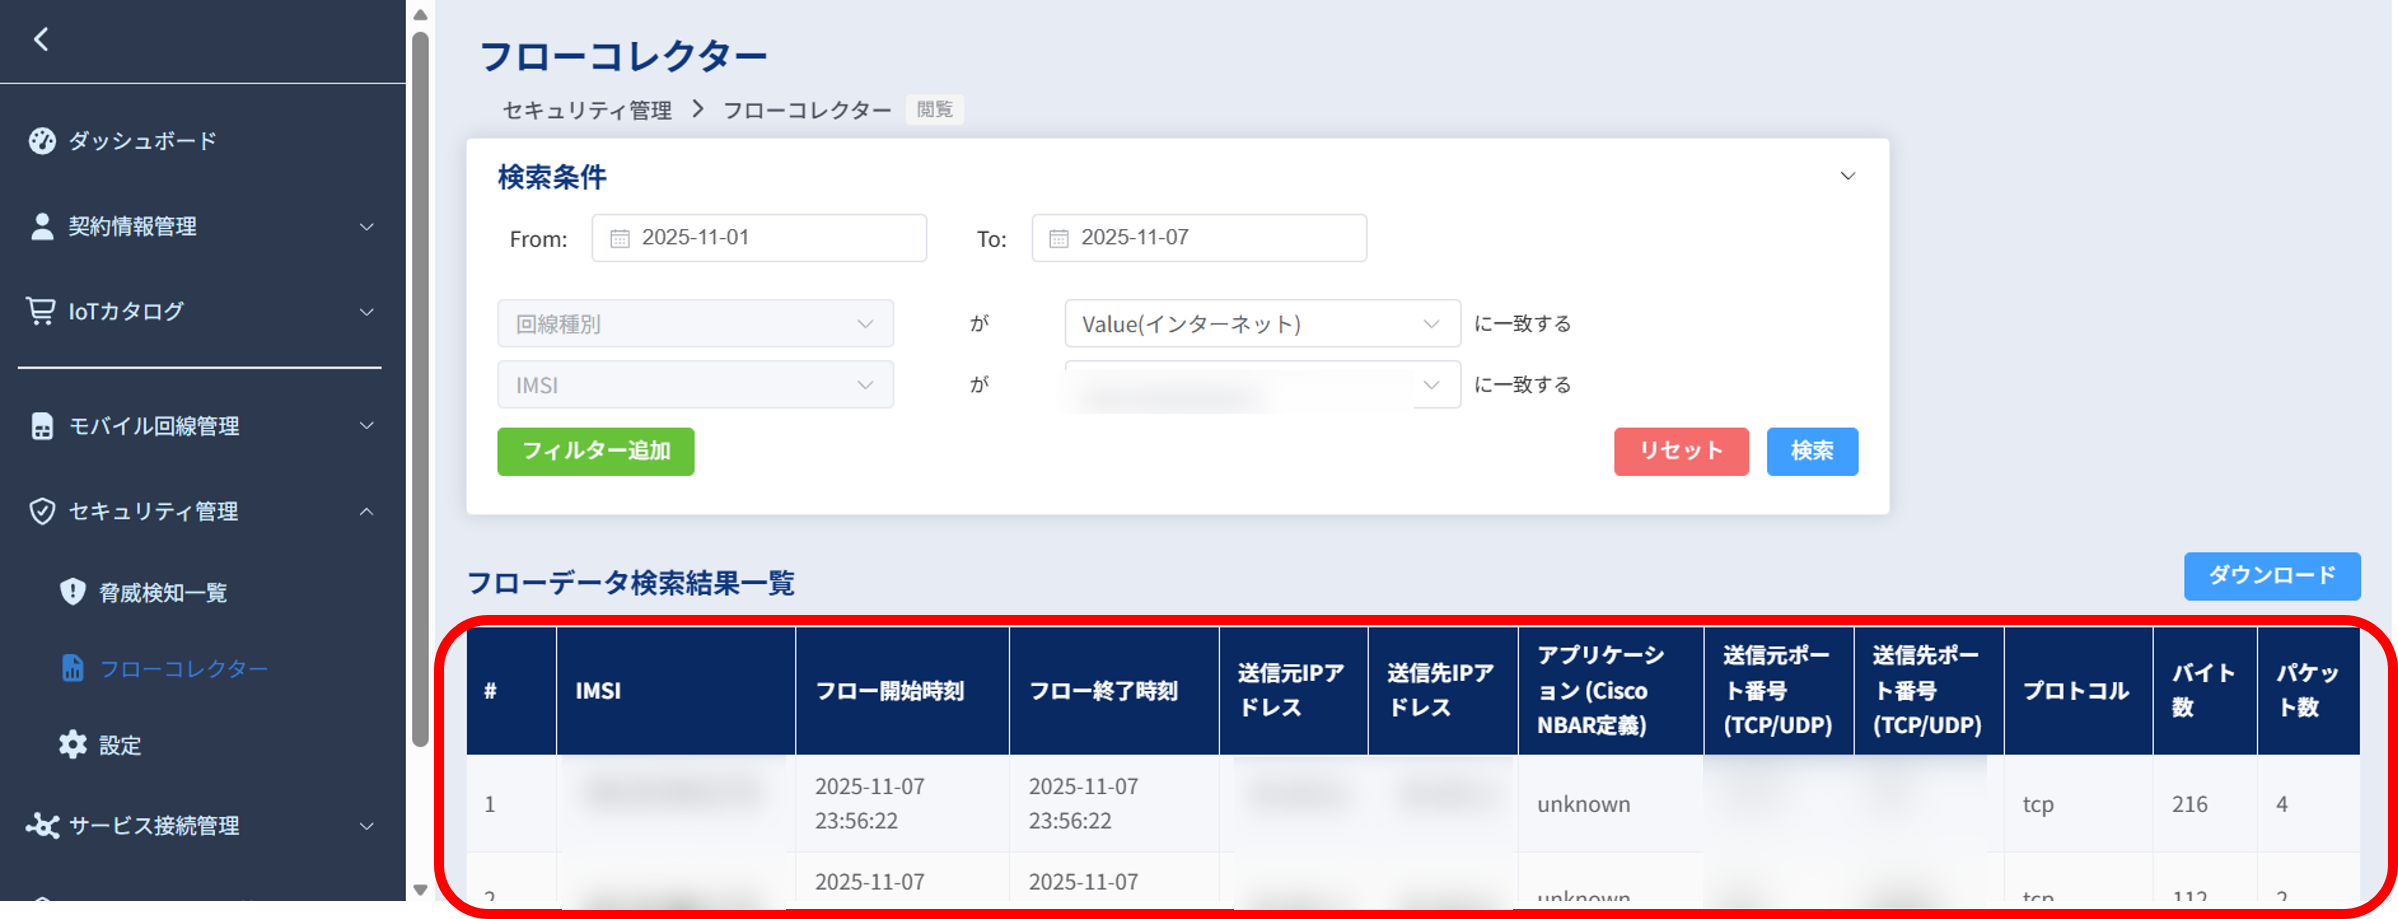Collapse the 検索条件 panel chevron
This screenshot has width=2398, height=919.
coord(1848,176)
